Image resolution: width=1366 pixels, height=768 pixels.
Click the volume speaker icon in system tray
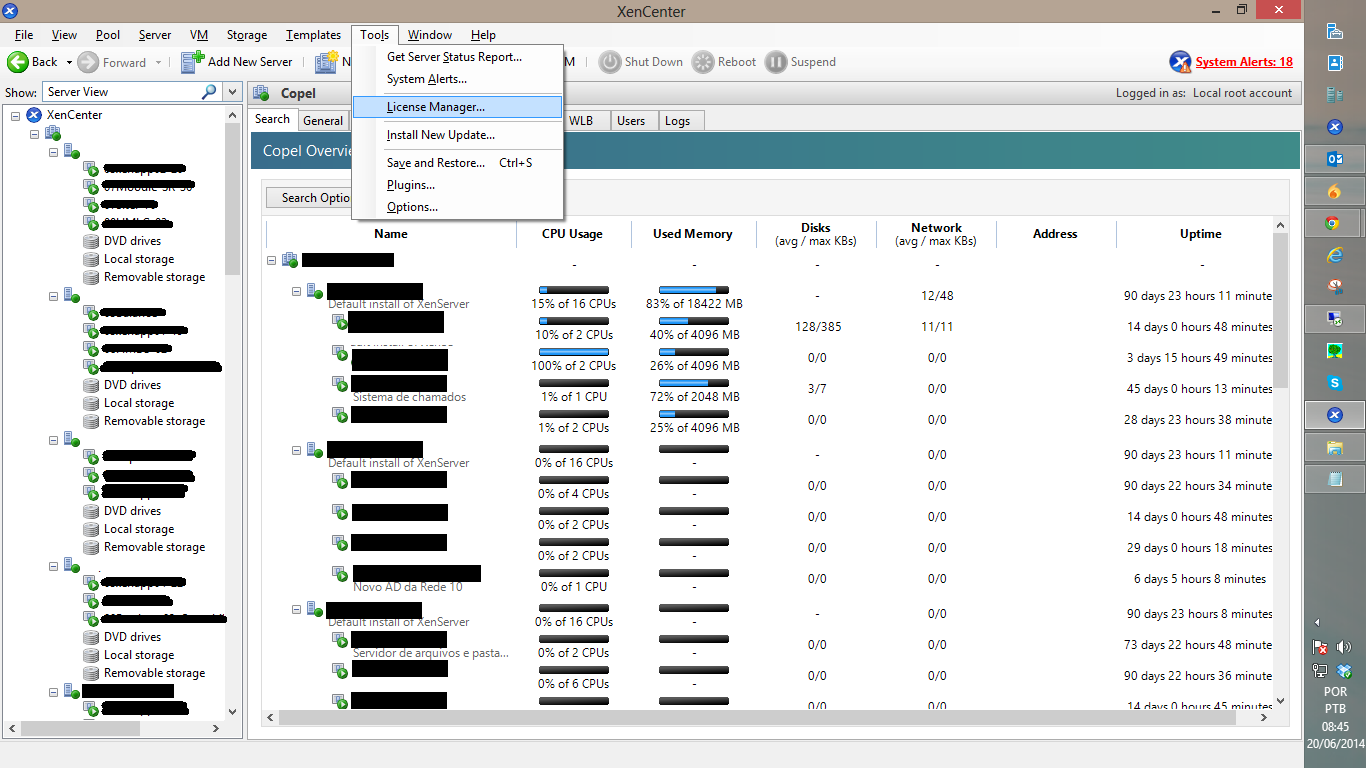tap(1343, 647)
